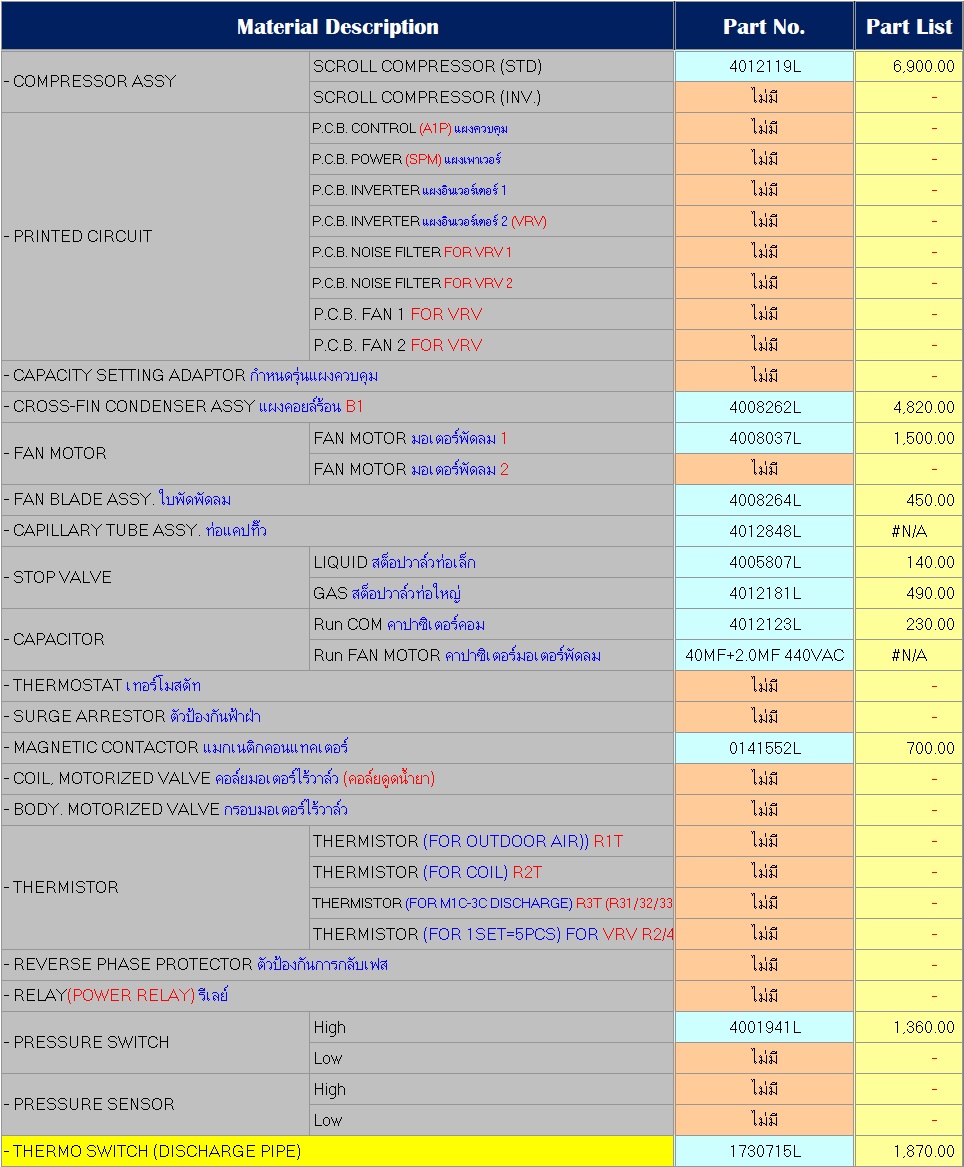
Task: Select the STOP VALVE category cell
Action: click(156, 578)
